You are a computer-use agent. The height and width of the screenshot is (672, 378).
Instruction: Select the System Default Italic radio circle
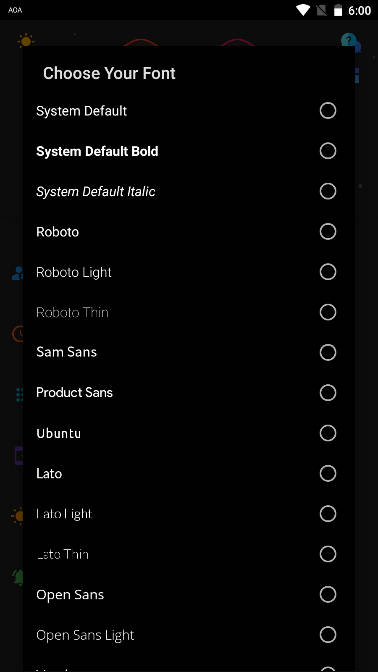click(x=328, y=192)
